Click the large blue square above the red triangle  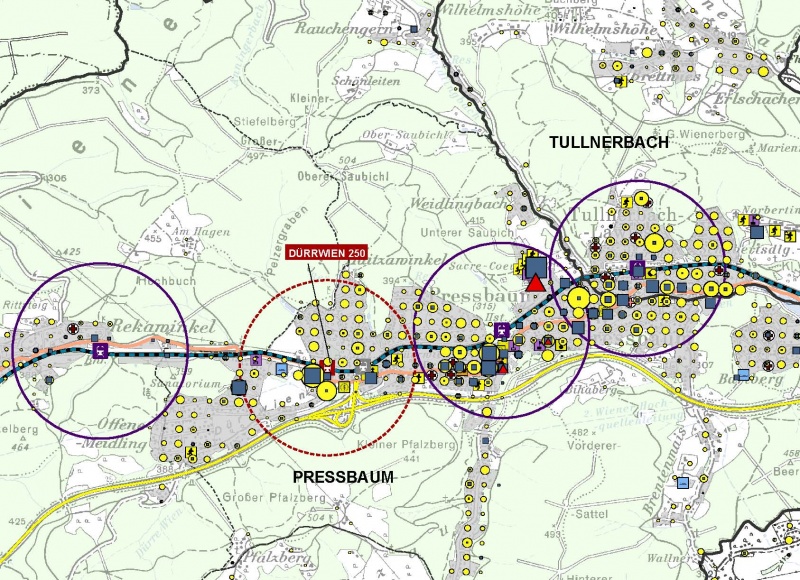tap(536, 267)
